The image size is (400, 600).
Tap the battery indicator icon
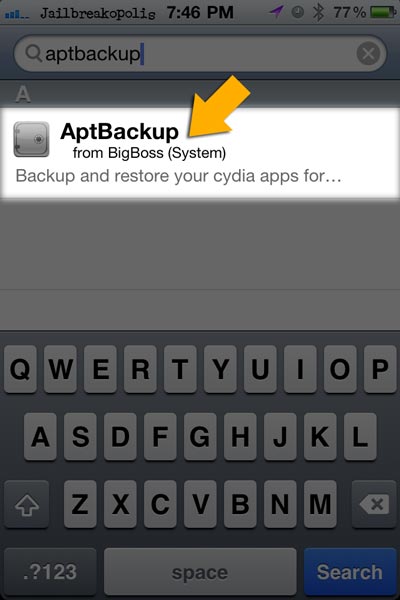(383, 12)
